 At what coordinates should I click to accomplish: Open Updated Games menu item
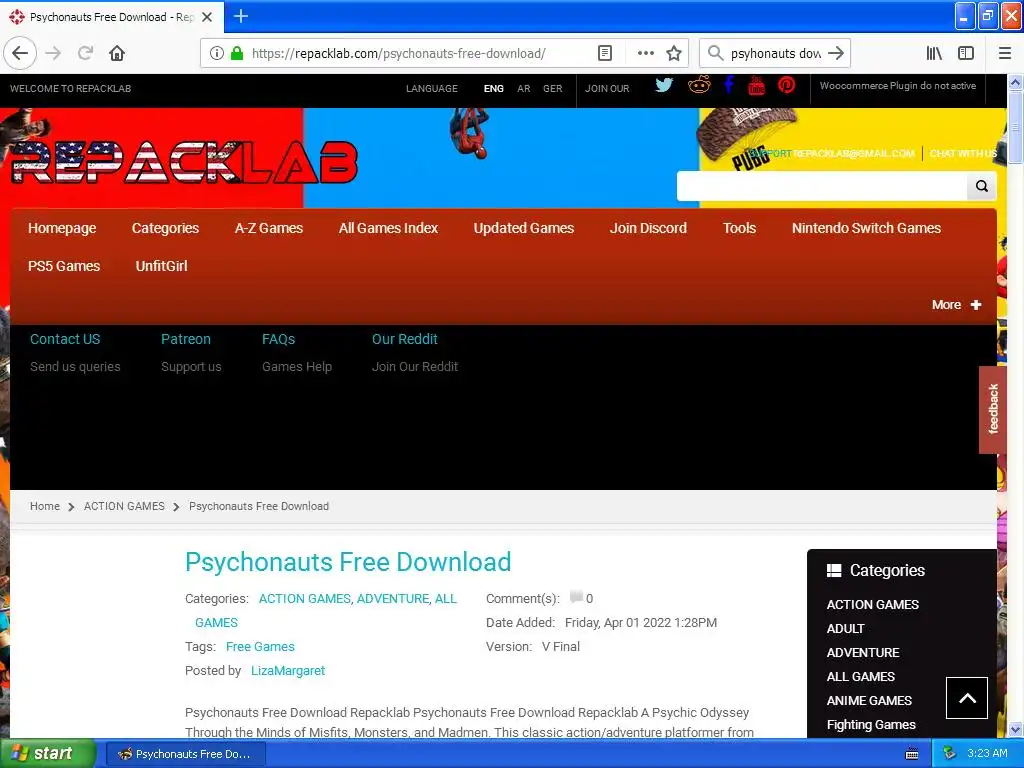[x=524, y=228]
